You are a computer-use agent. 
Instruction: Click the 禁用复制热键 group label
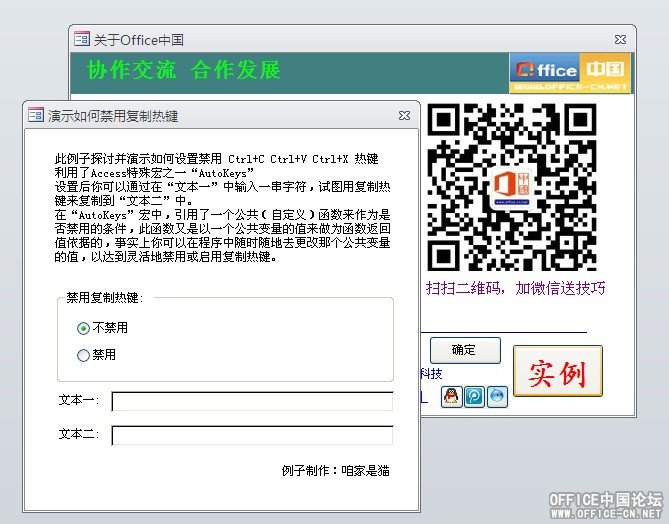pyautogui.click(x=105, y=298)
